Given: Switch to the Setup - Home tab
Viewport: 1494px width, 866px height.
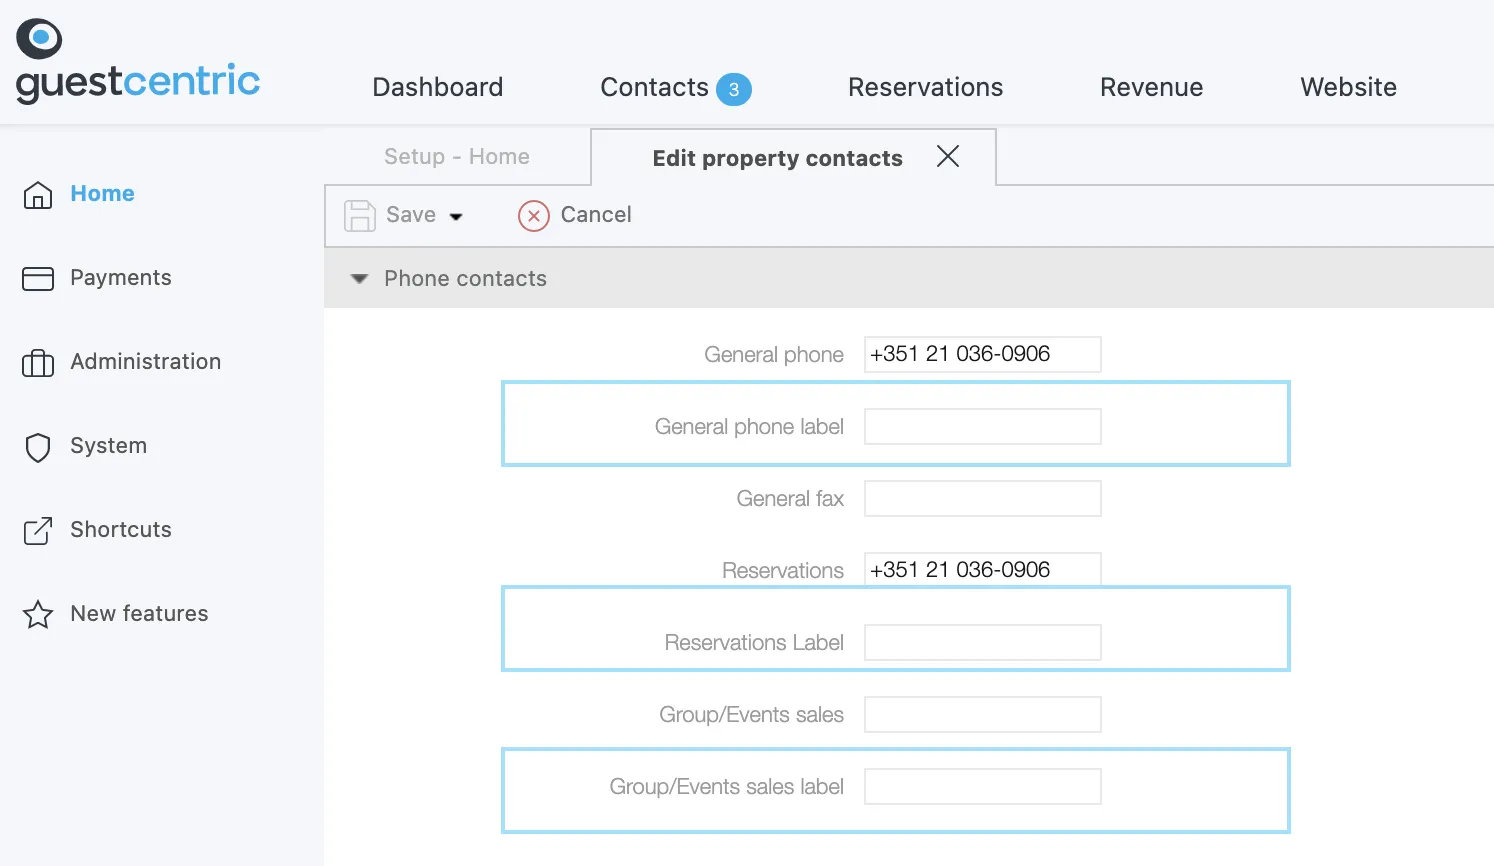Looking at the screenshot, I should pyautogui.click(x=457, y=156).
